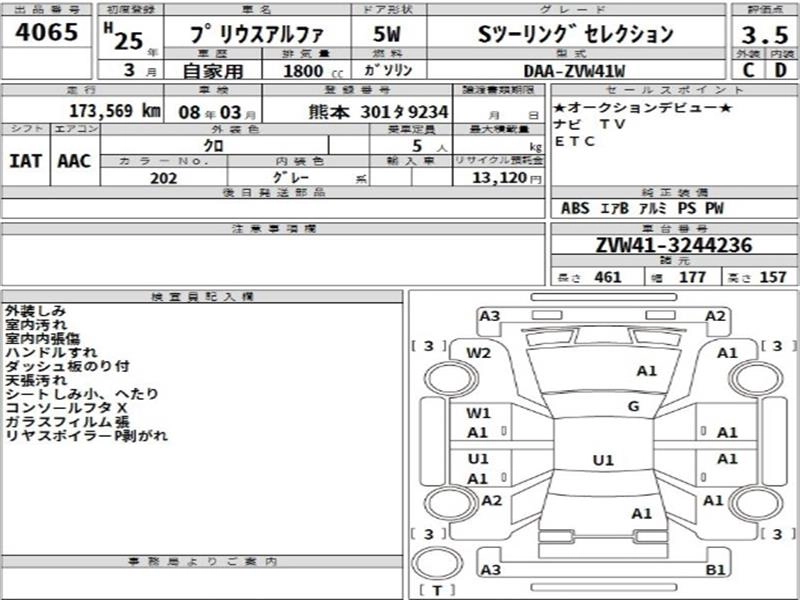Click the lot number 4065
Image resolution: width=800 pixels, height=600 pixels.
[x=46, y=32]
